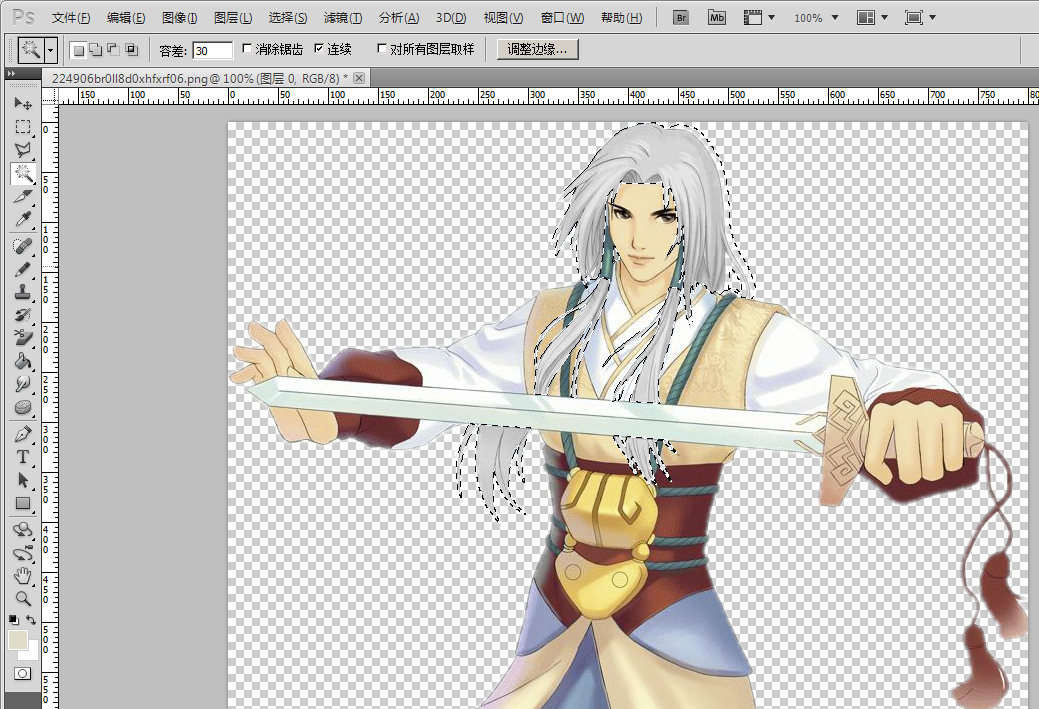This screenshot has height=709, width=1039.
Task: Select the Eraser tool
Action: coord(23,338)
